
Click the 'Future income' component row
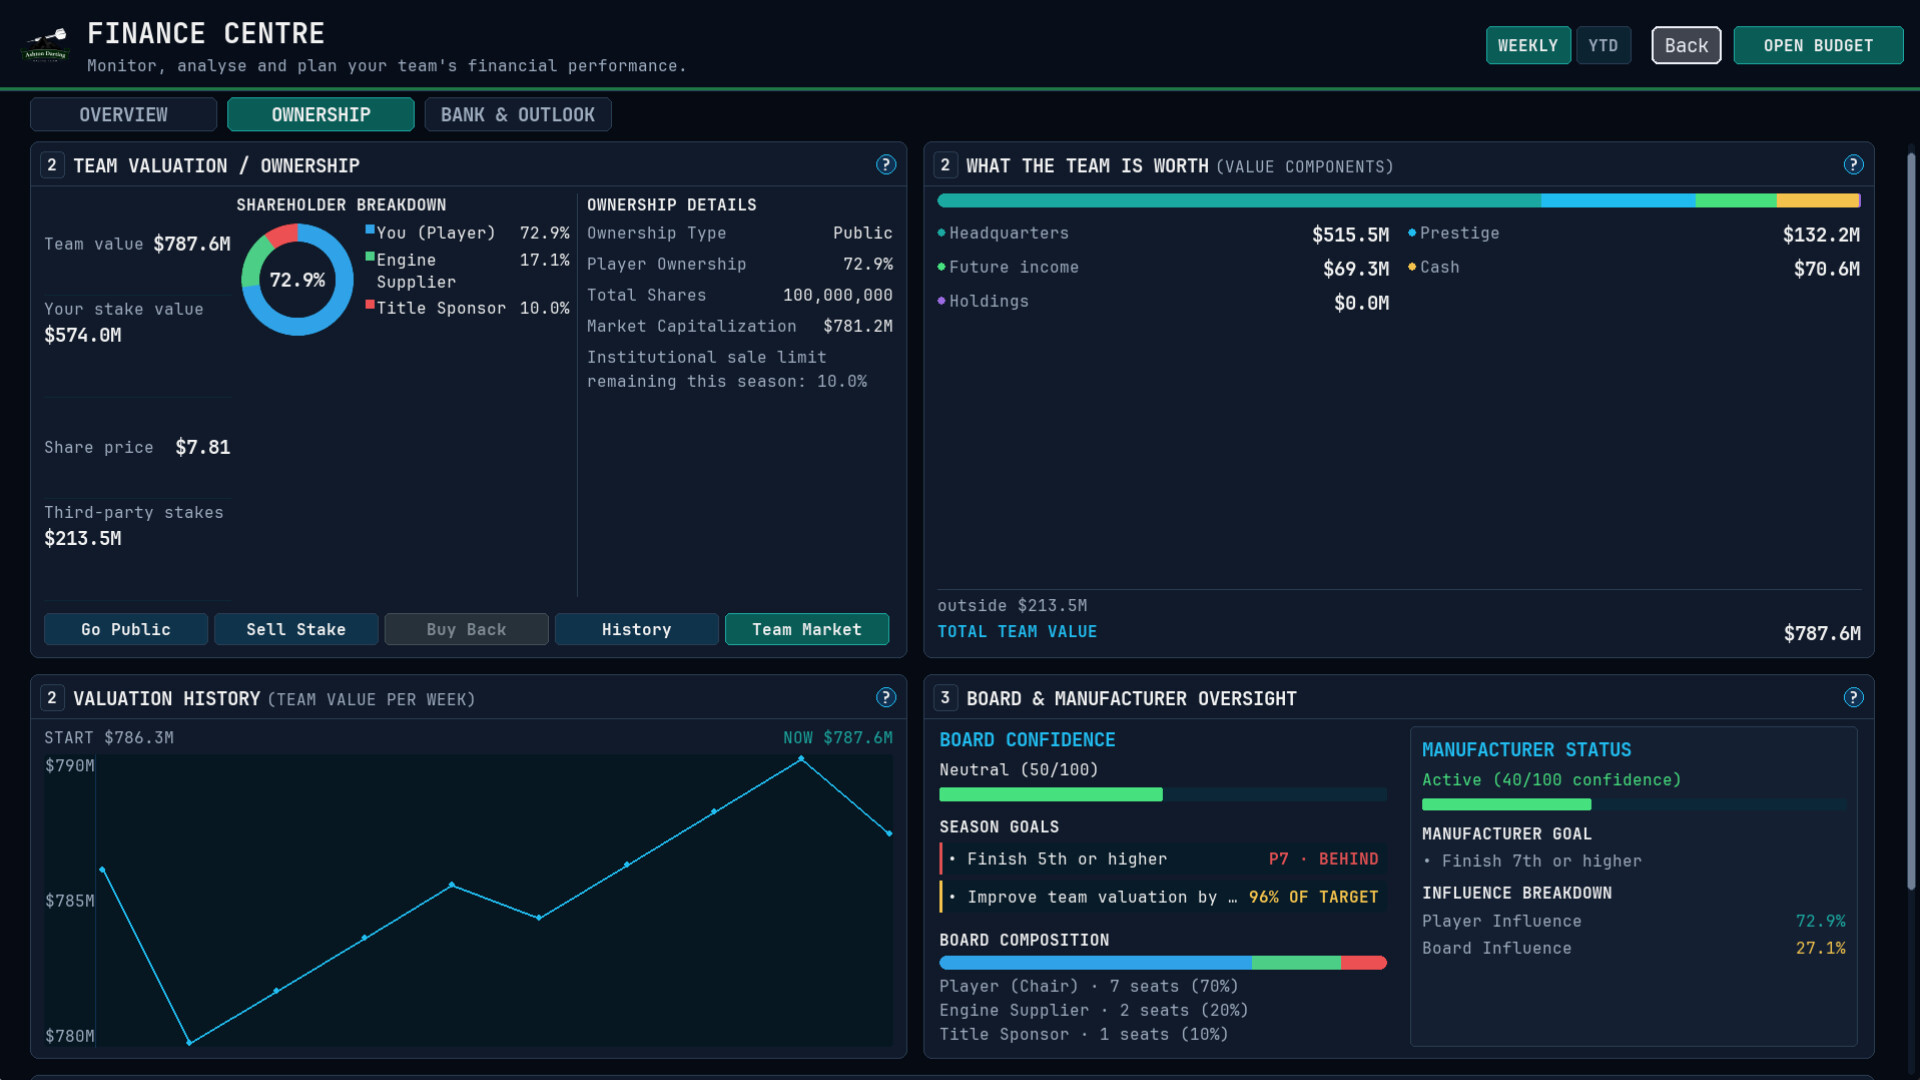coord(1163,268)
